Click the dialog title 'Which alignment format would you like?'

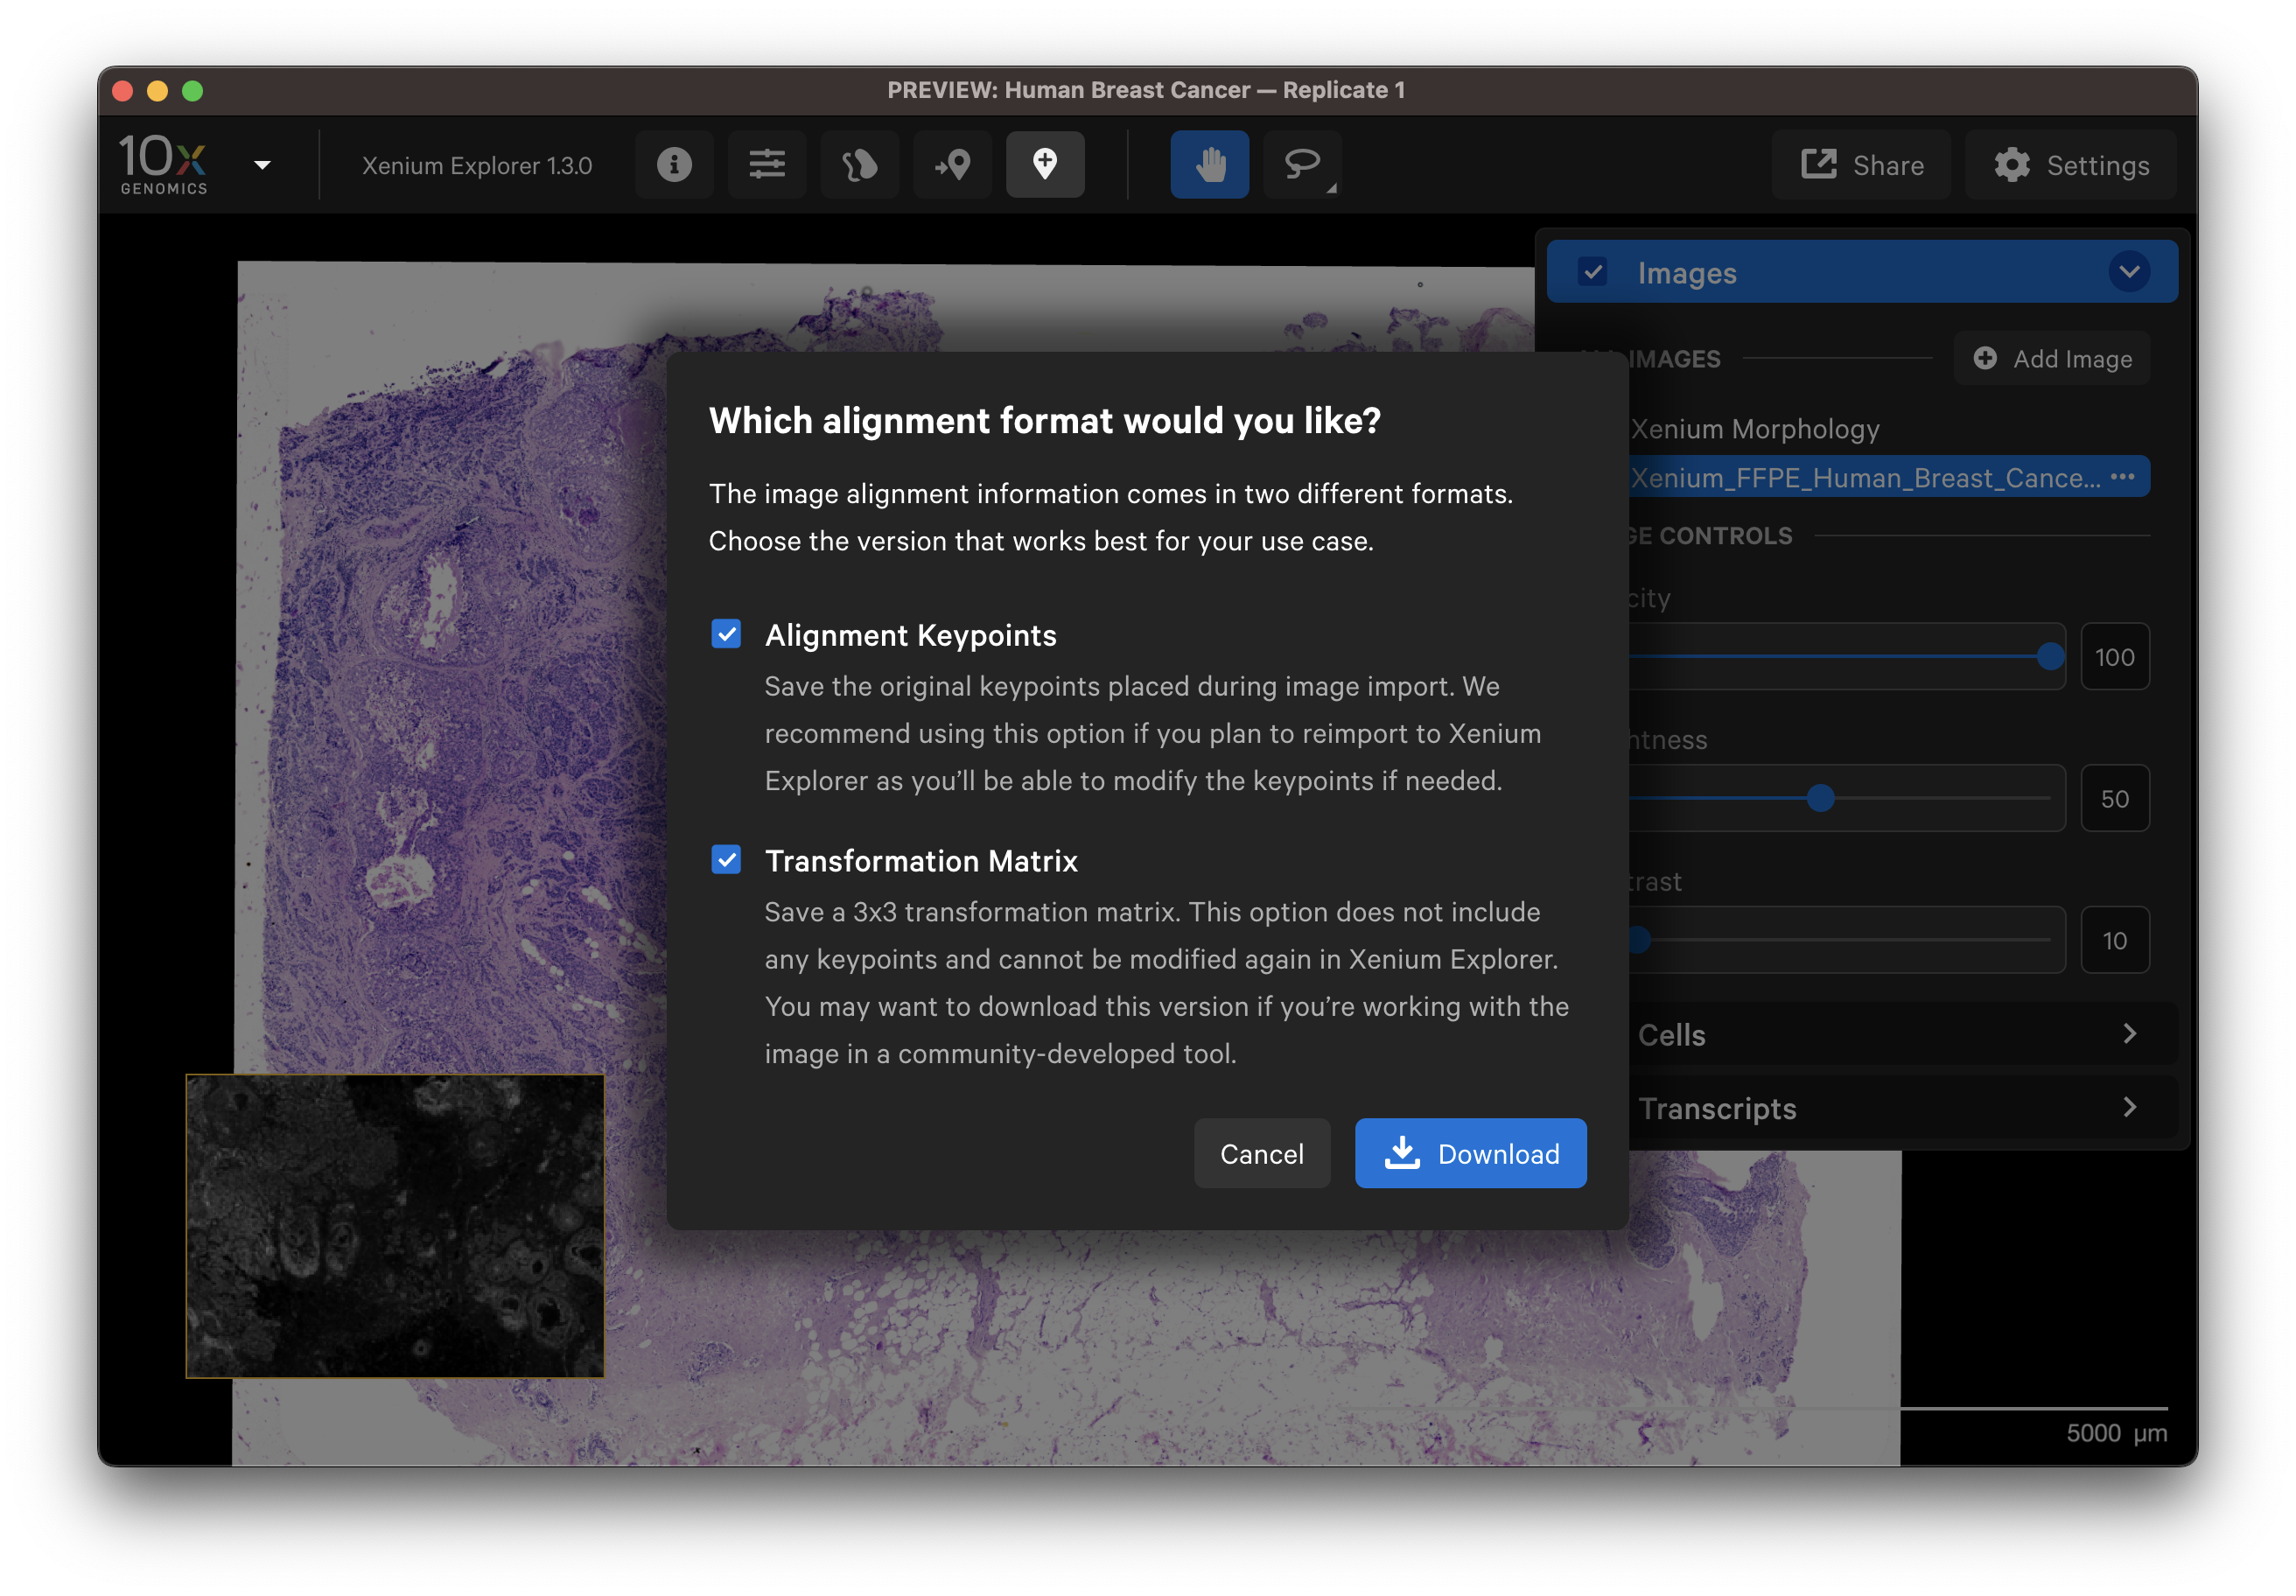click(x=1045, y=421)
